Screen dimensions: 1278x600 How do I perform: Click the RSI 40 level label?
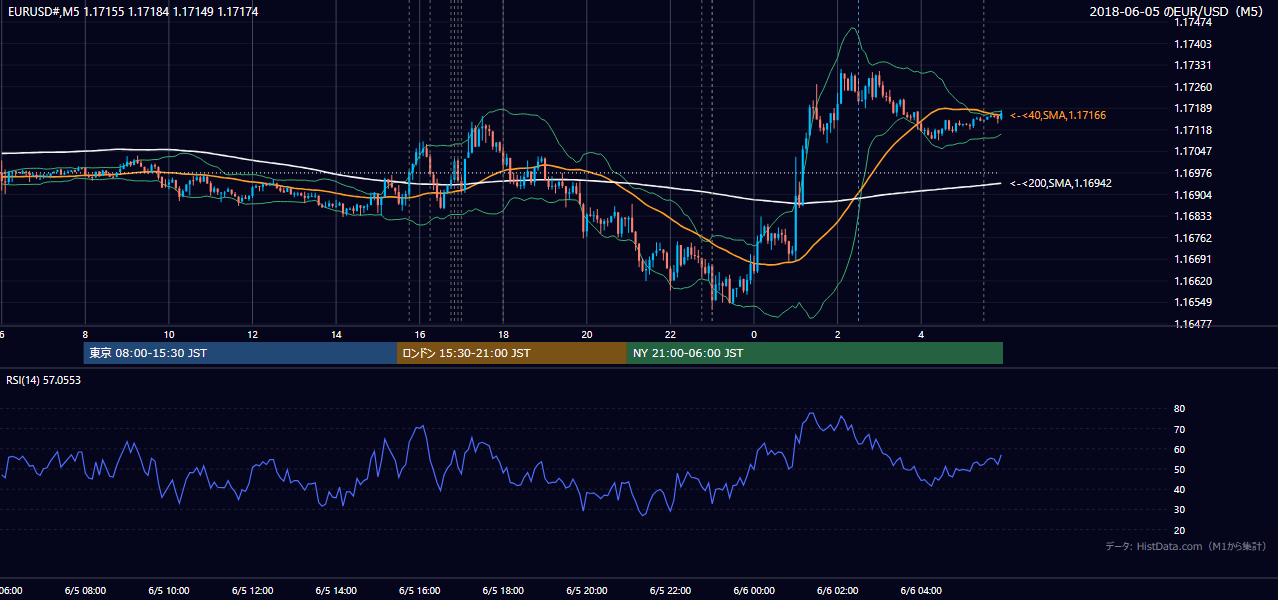1180,489
